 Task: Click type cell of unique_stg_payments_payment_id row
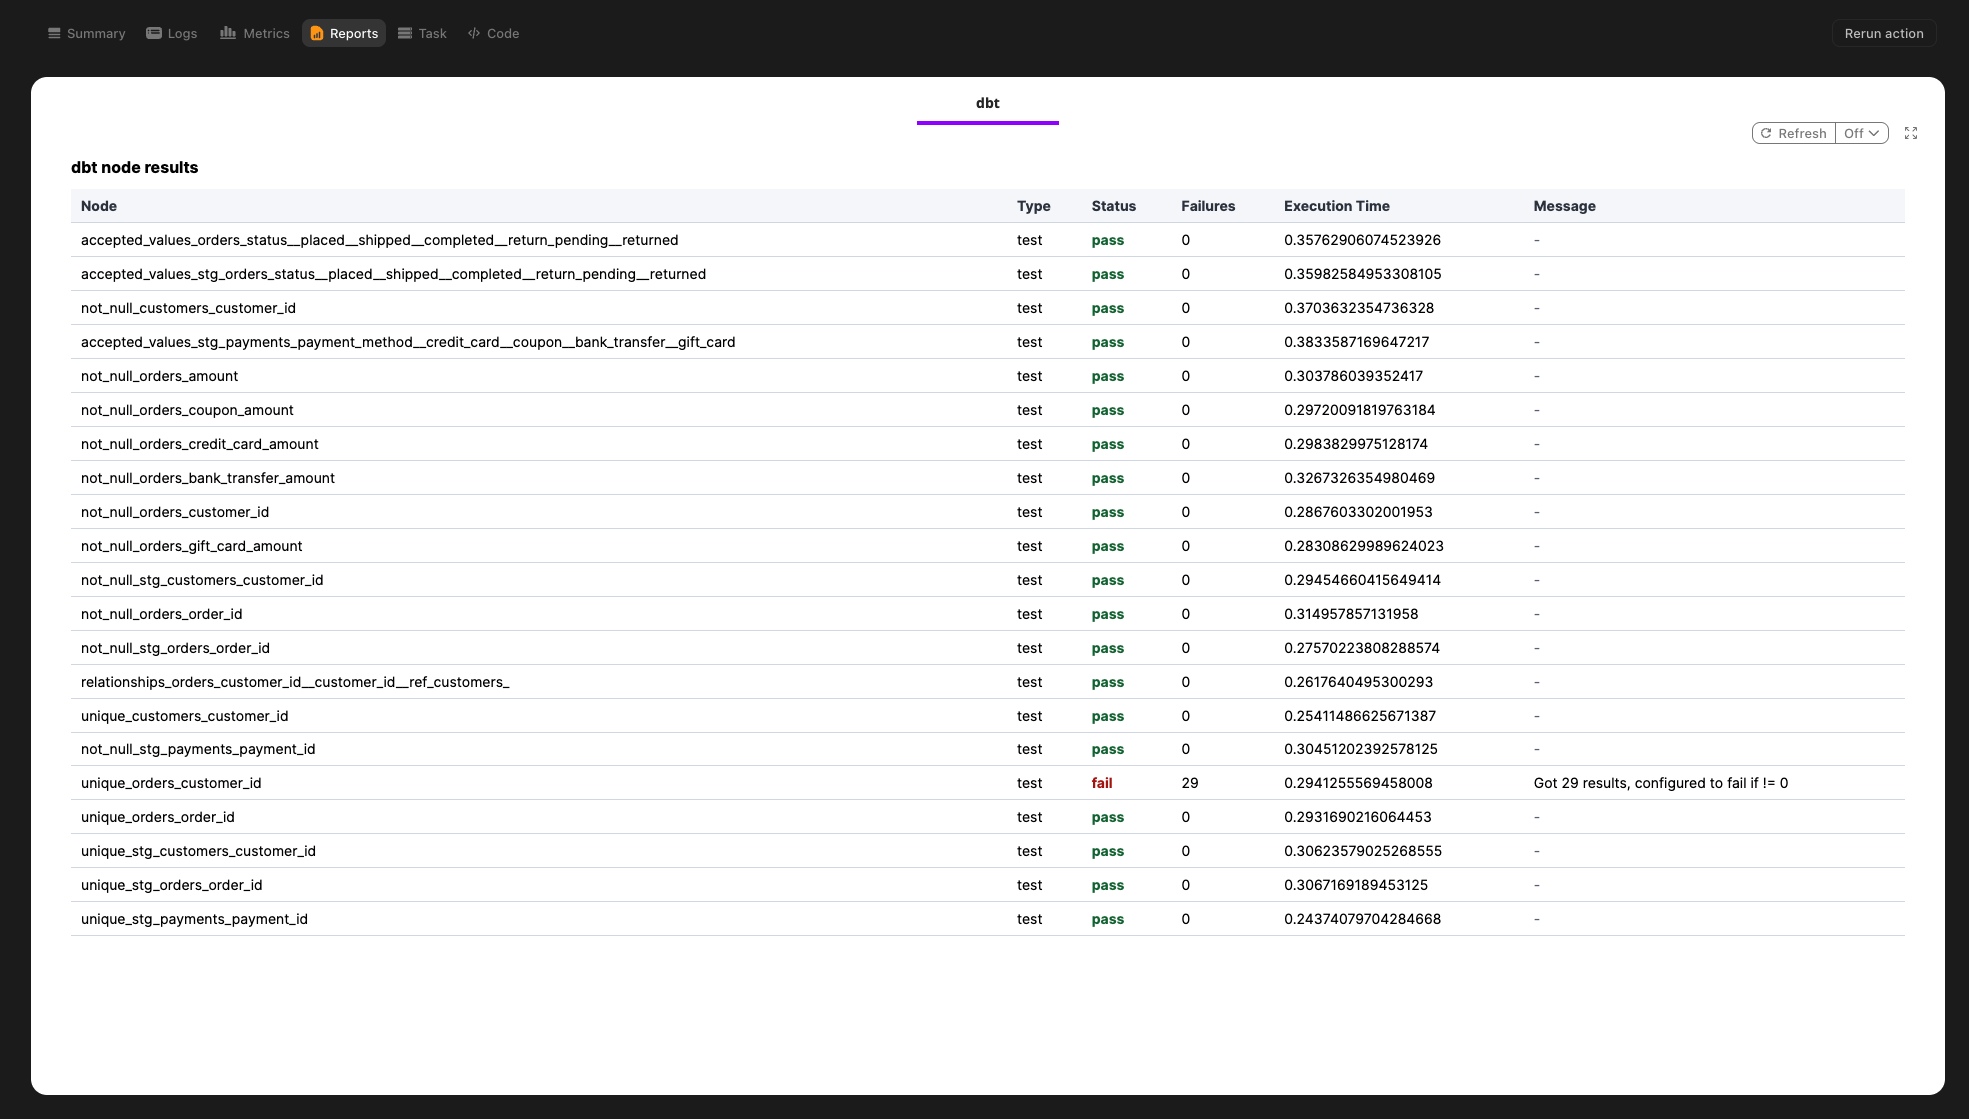point(1029,919)
